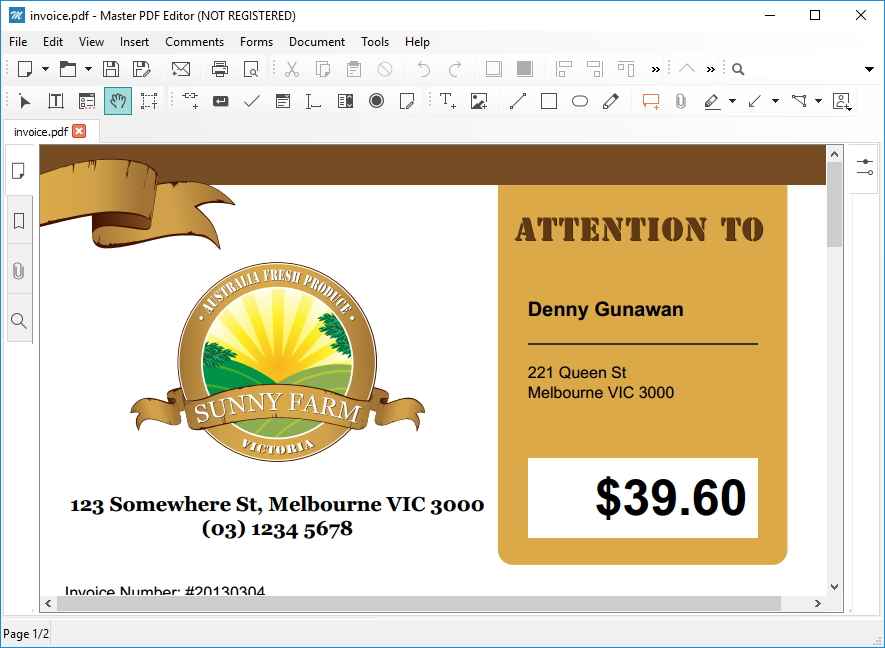Activate the Edit Text tool
The image size is (885, 648).
(x=56, y=100)
